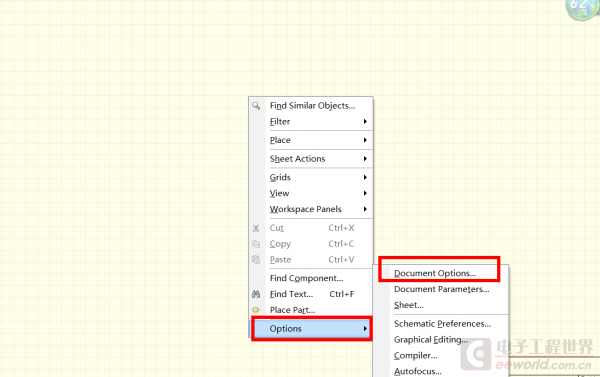Click the View submenu arrow
The height and width of the screenshot is (377, 600).
point(365,193)
